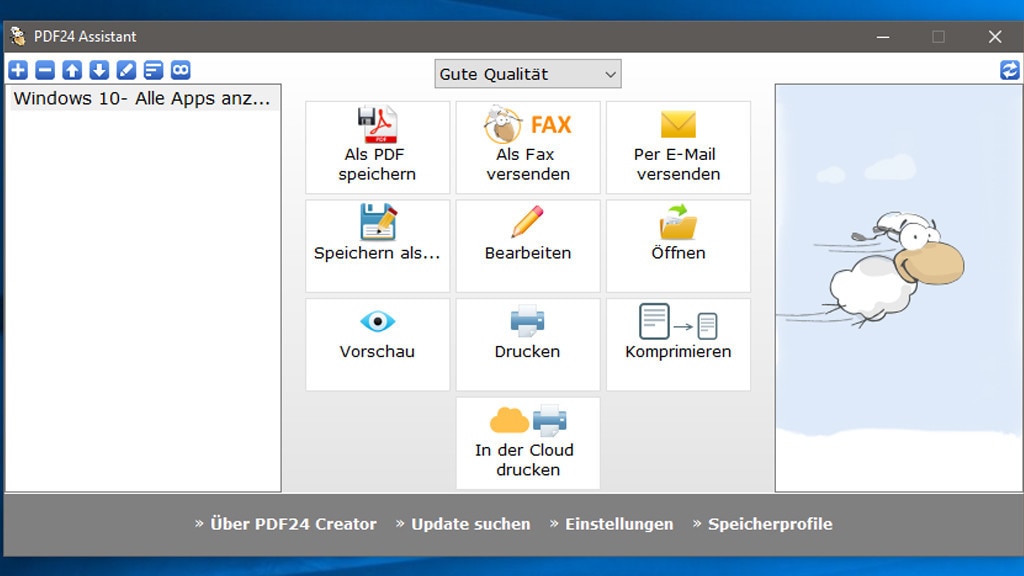This screenshot has width=1024, height=576.
Task: Open the 'Gute Qualität' quality dropdown
Action: pyautogui.click(x=527, y=73)
